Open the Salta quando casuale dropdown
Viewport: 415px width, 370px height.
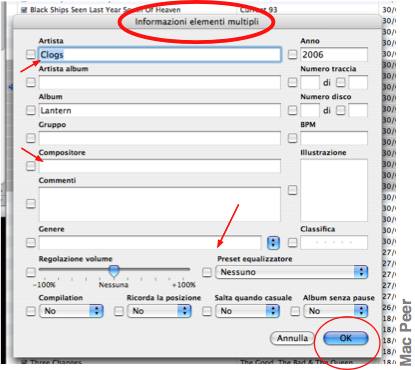point(247,311)
